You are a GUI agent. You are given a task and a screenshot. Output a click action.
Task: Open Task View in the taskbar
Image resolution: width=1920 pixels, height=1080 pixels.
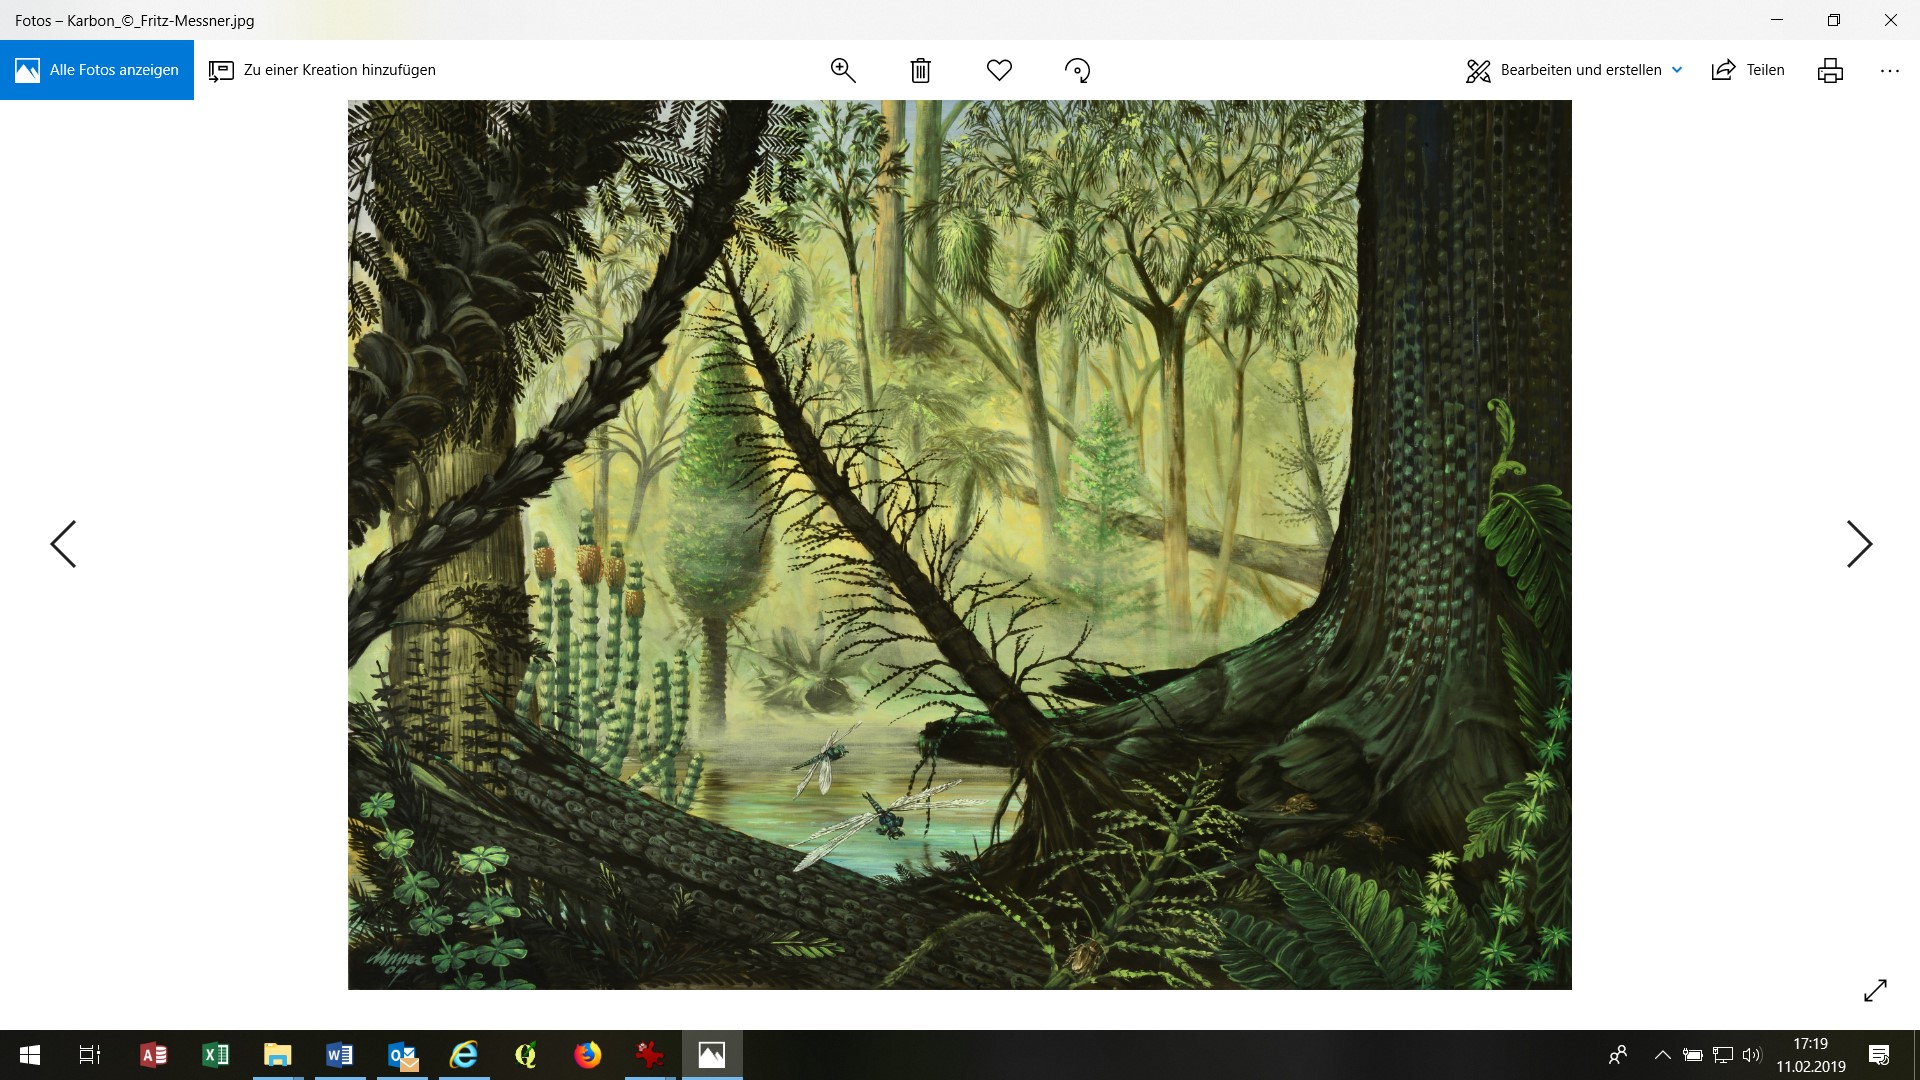pyautogui.click(x=90, y=1055)
